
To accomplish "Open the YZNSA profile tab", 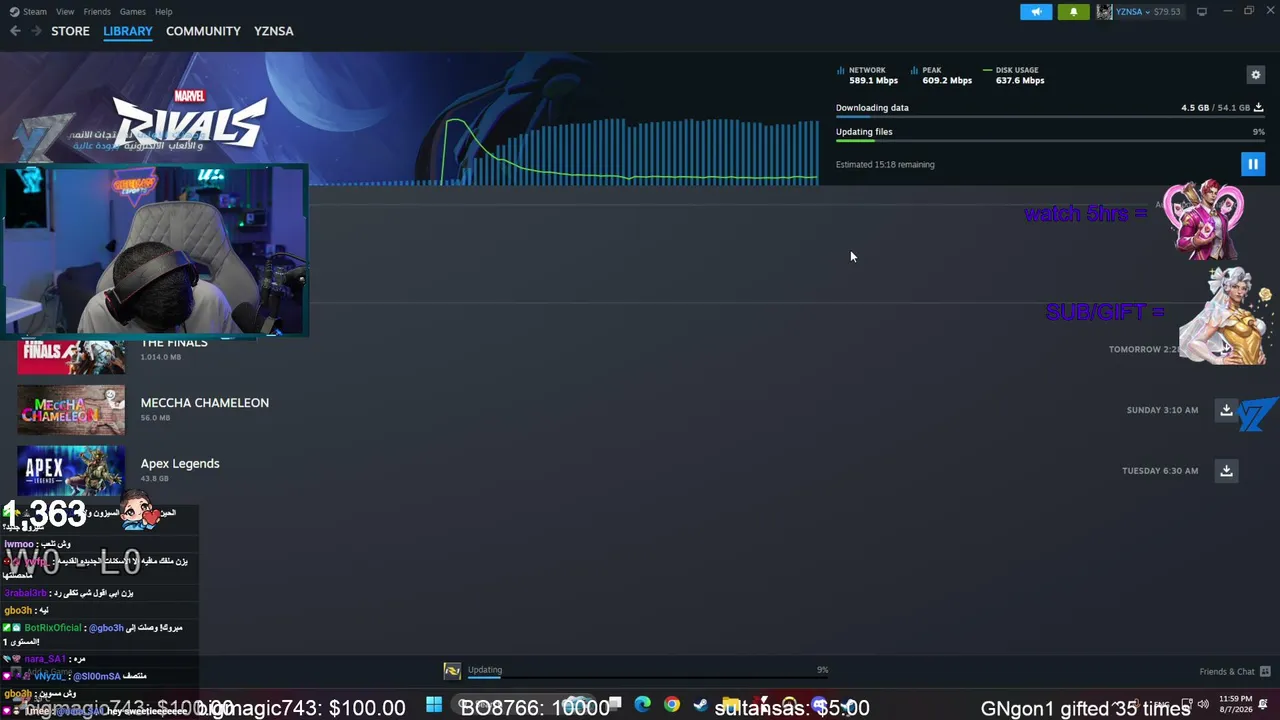I will [x=274, y=31].
